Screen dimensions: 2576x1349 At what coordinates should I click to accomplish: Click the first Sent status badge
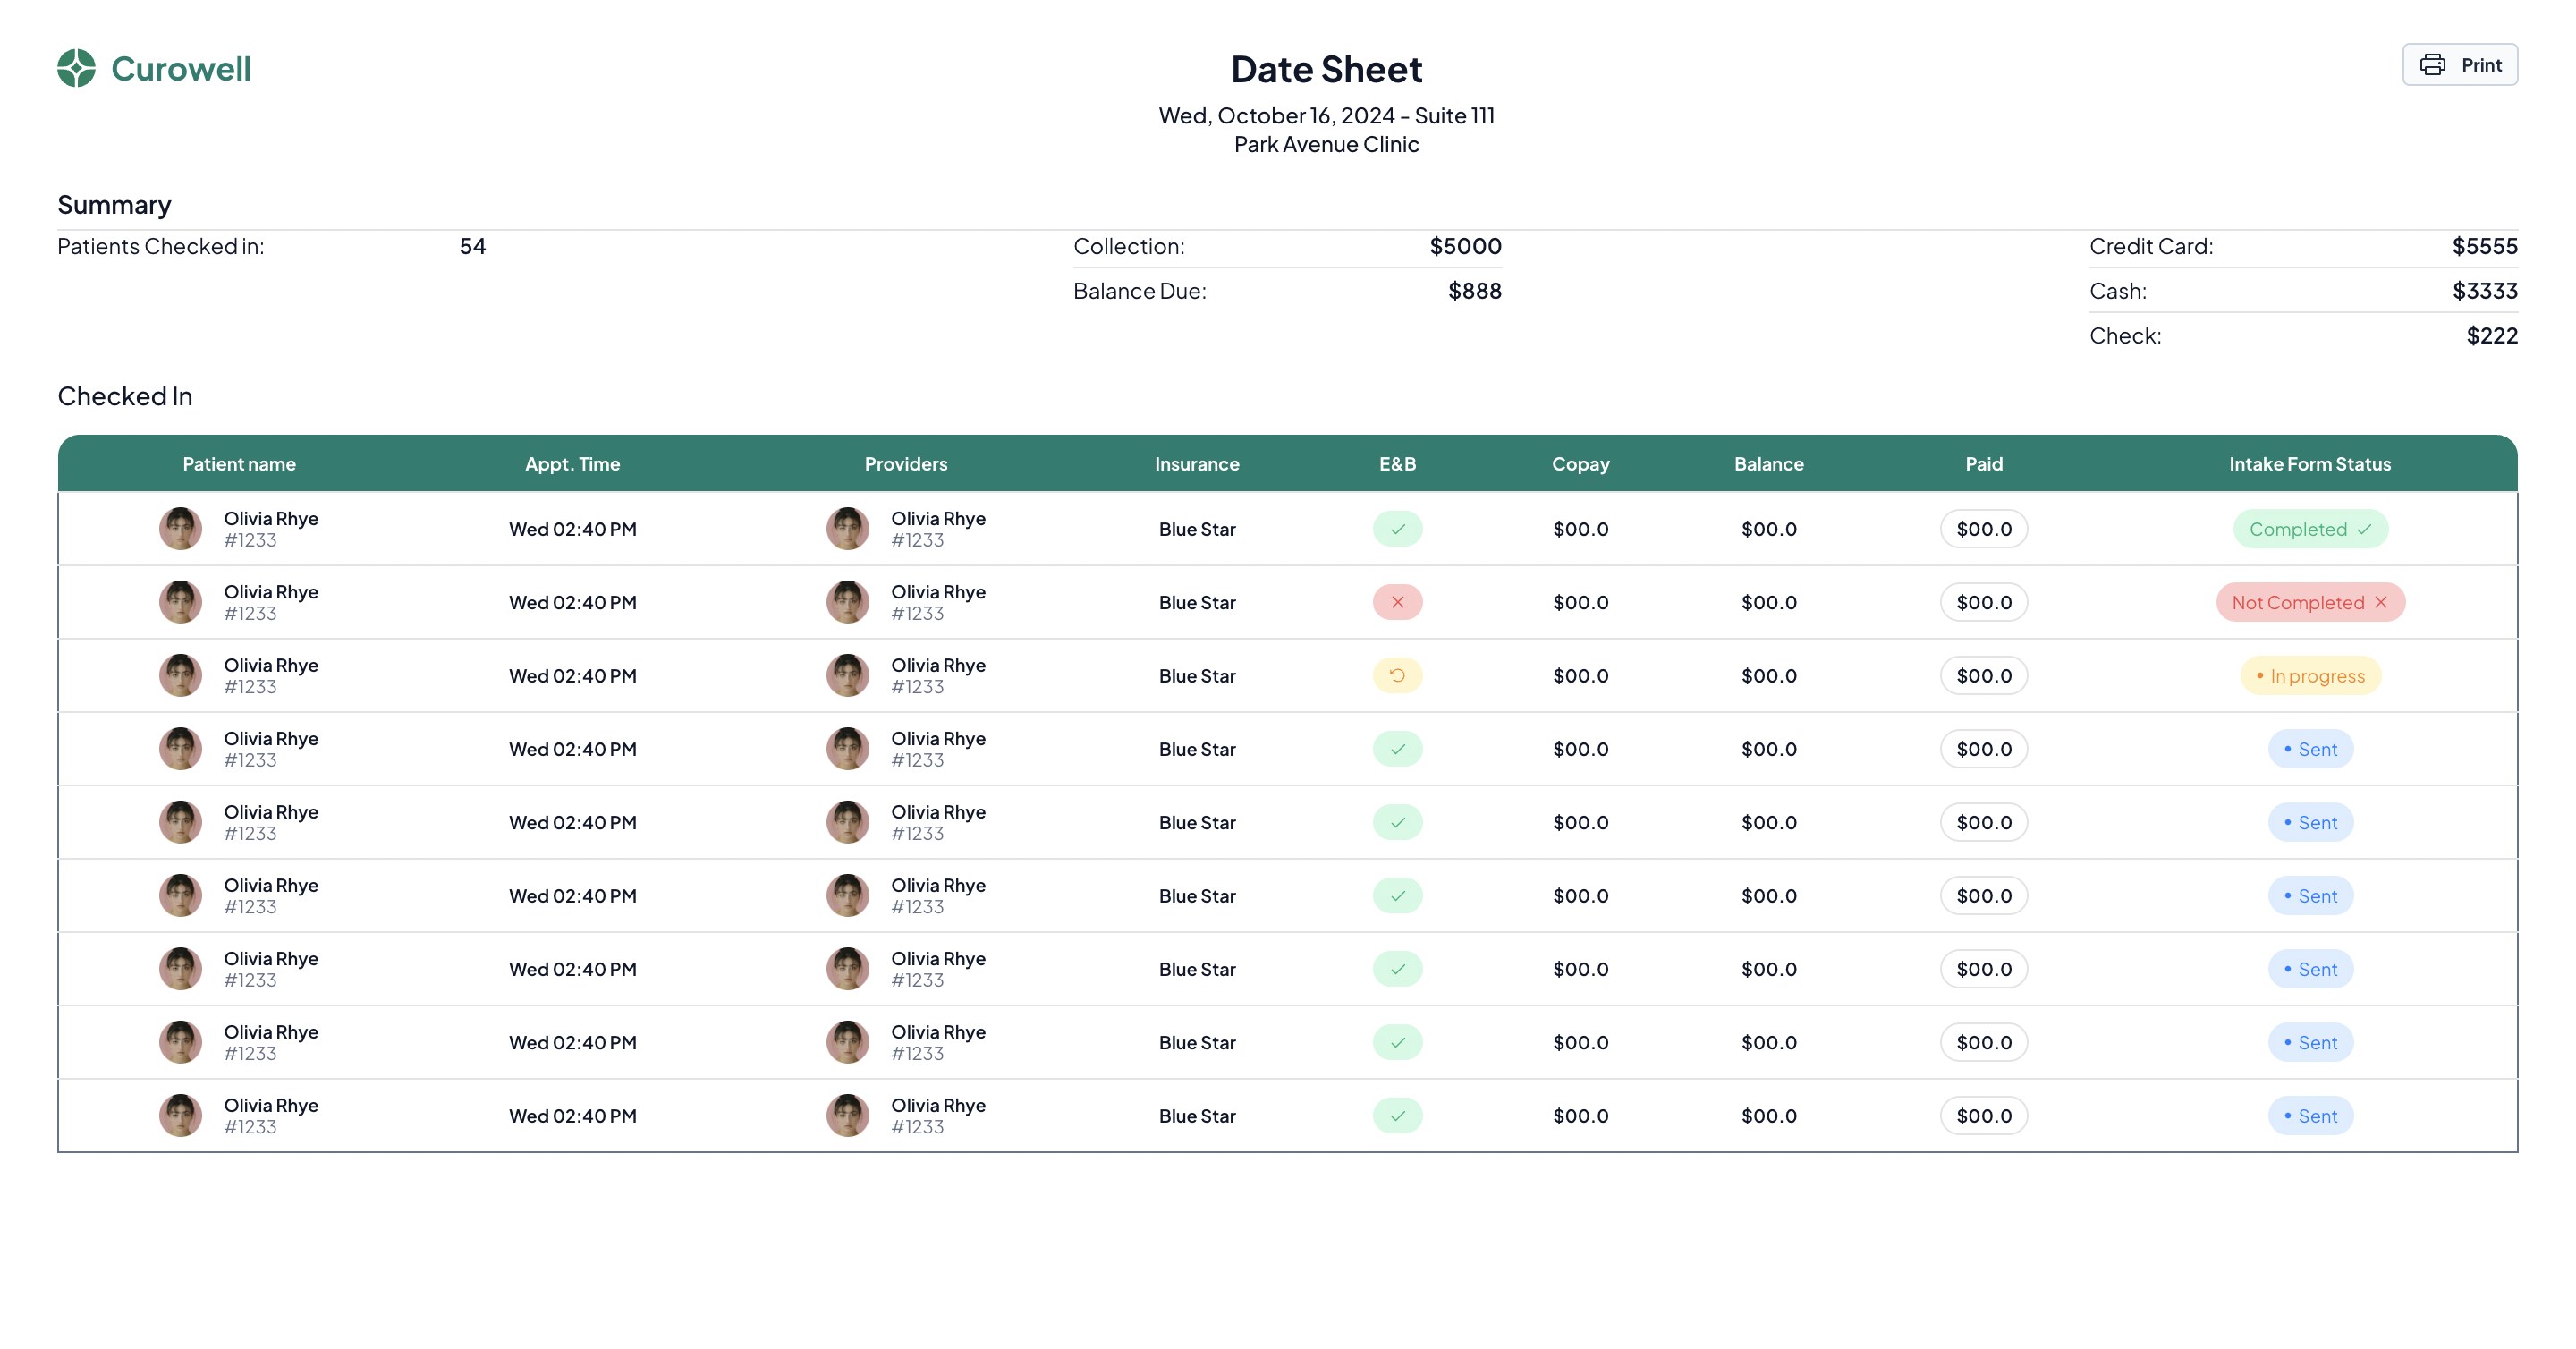pyautogui.click(x=2310, y=749)
